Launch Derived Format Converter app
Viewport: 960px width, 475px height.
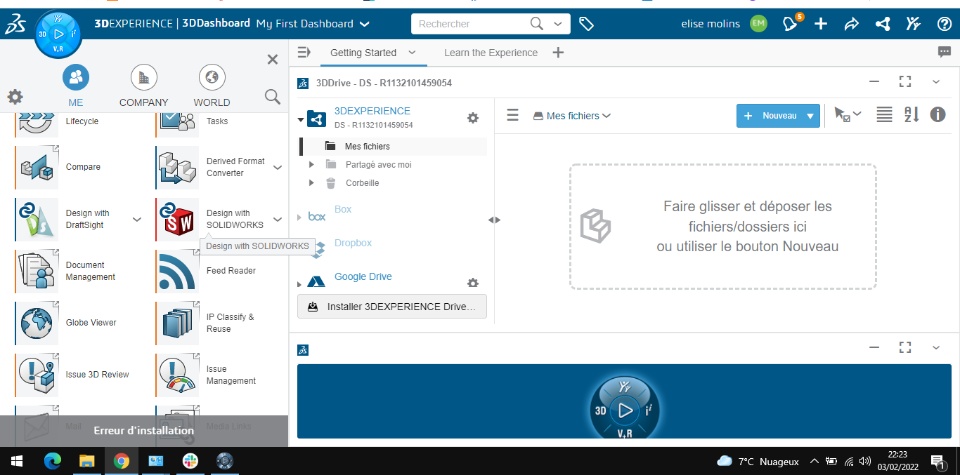pyautogui.click(x=178, y=167)
